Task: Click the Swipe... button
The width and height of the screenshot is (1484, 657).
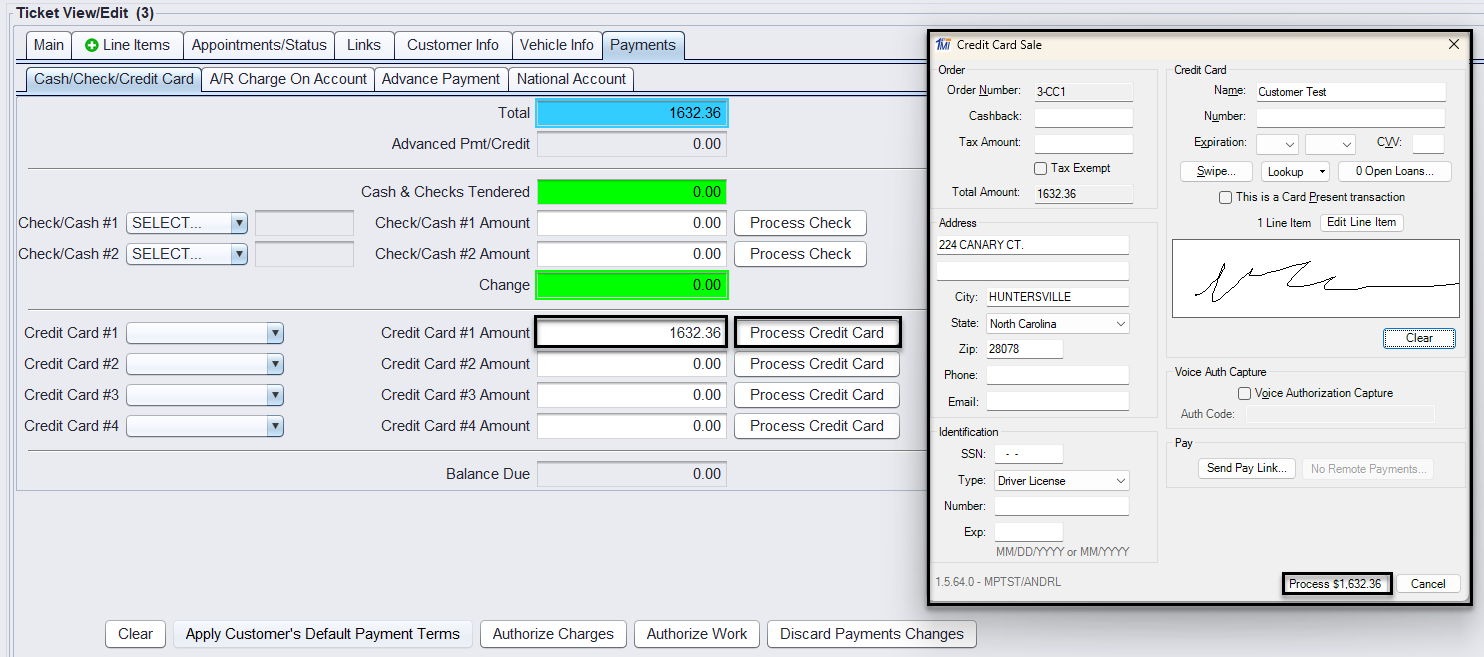Action: click(1216, 172)
